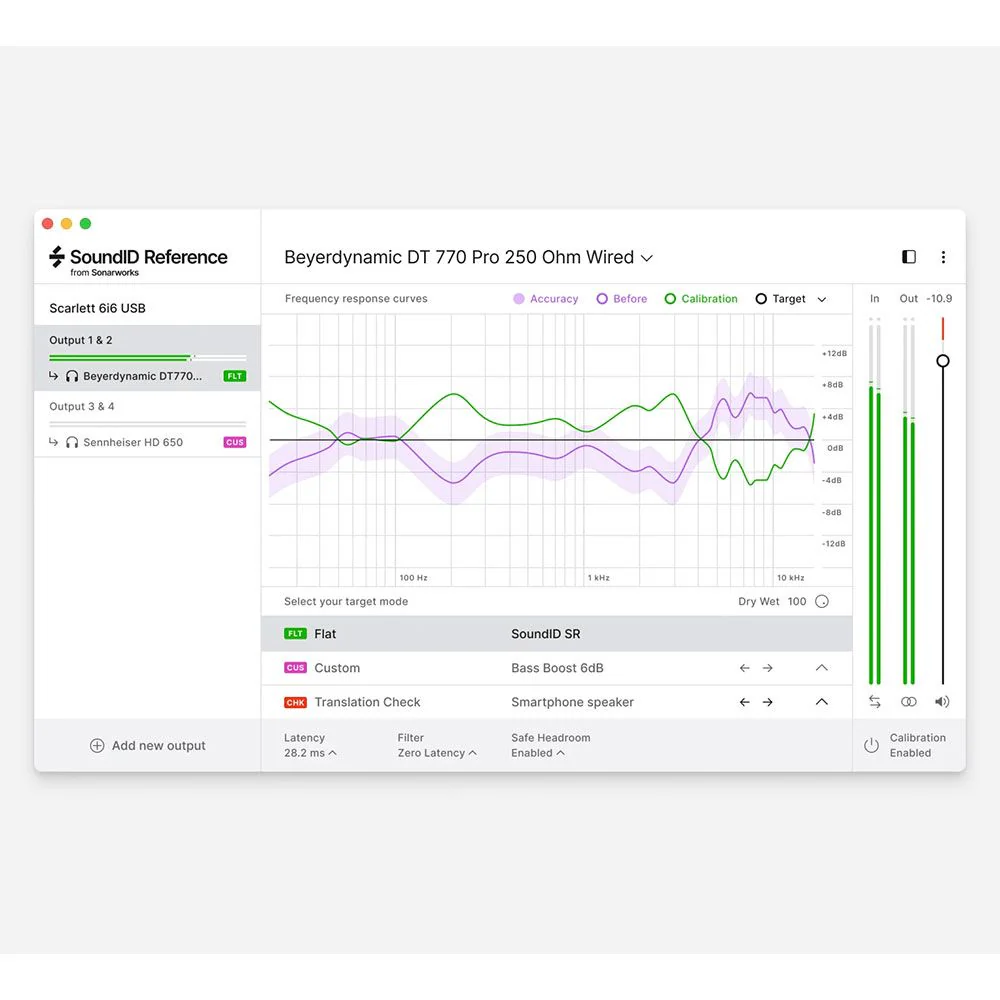The image size is (1000, 1000).
Task: Click the SoundID Reference logo
Action: [x=138, y=261]
